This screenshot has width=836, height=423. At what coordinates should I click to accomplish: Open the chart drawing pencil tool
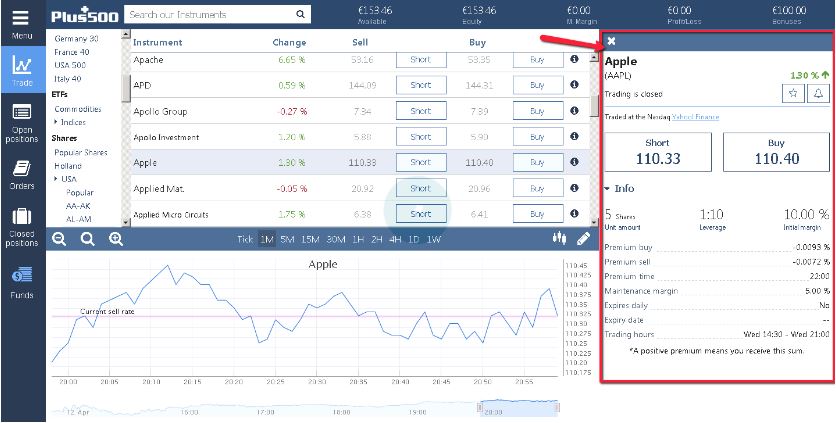click(x=584, y=238)
